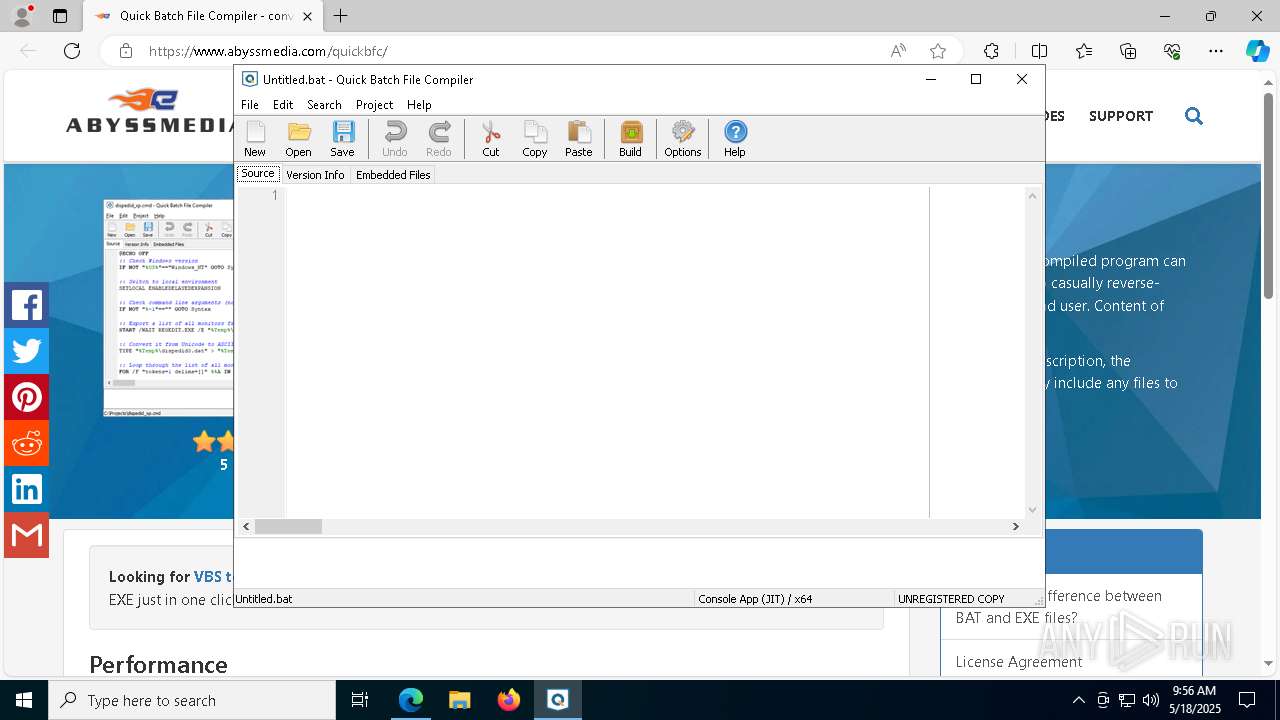This screenshot has height=720, width=1280.
Task: Copy selection with Copy icon
Action: tap(535, 139)
